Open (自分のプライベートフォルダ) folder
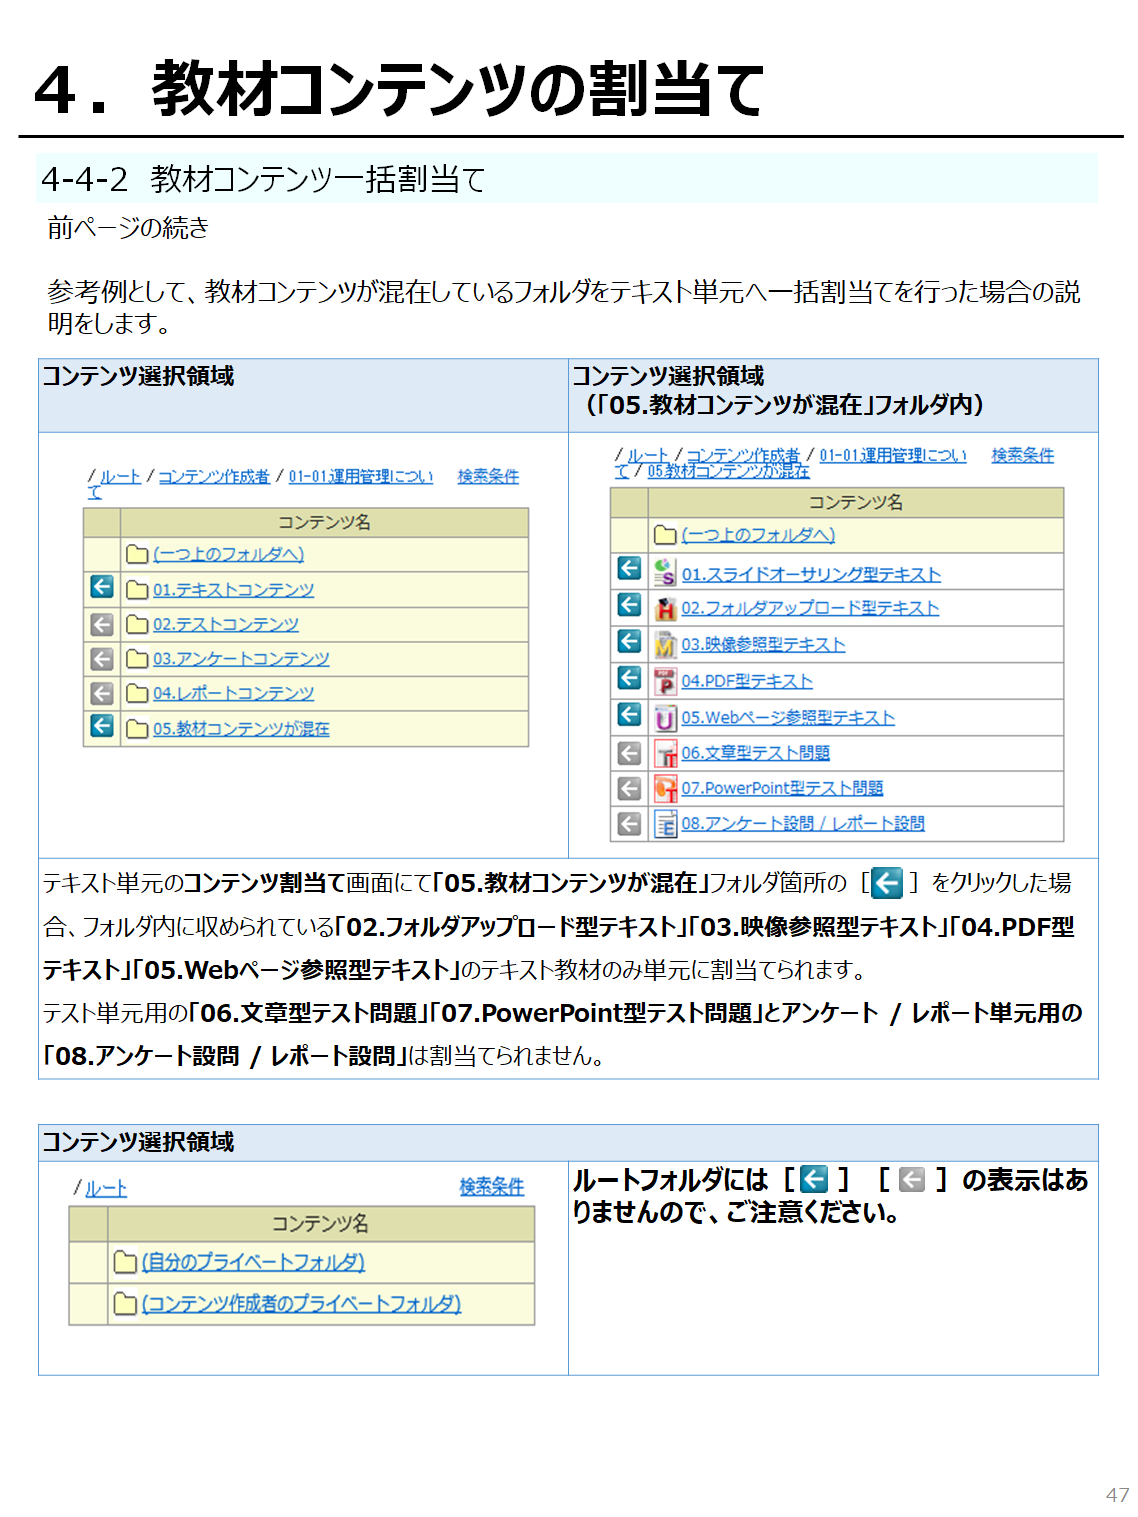This screenshot has height=1517, width=1138. pos(253,1262)
